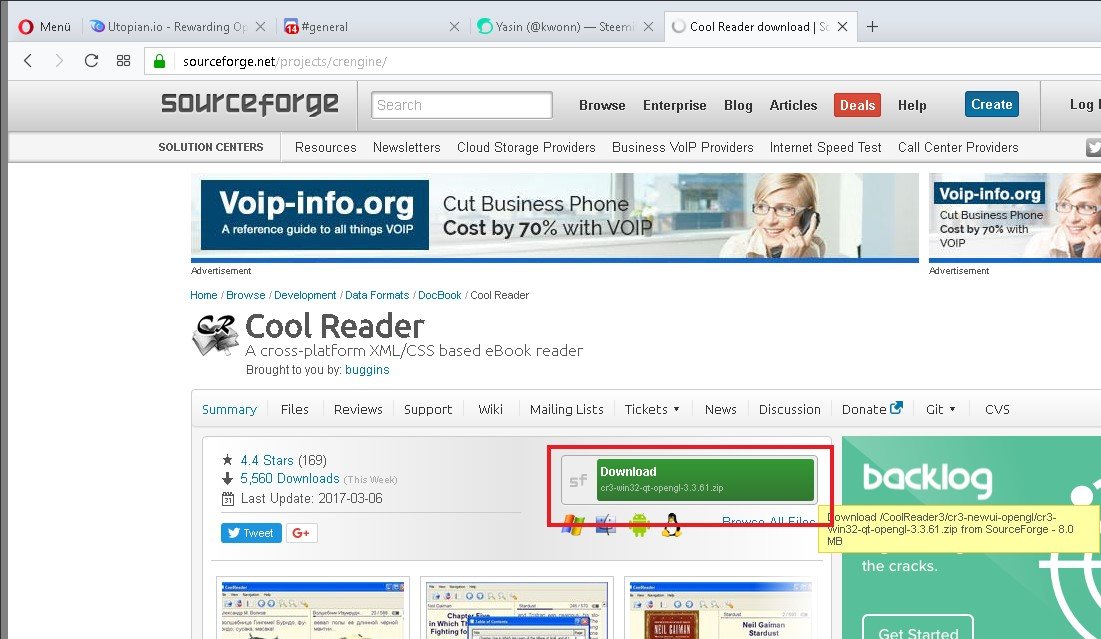Select the CVS project tab

pos(997,409)
